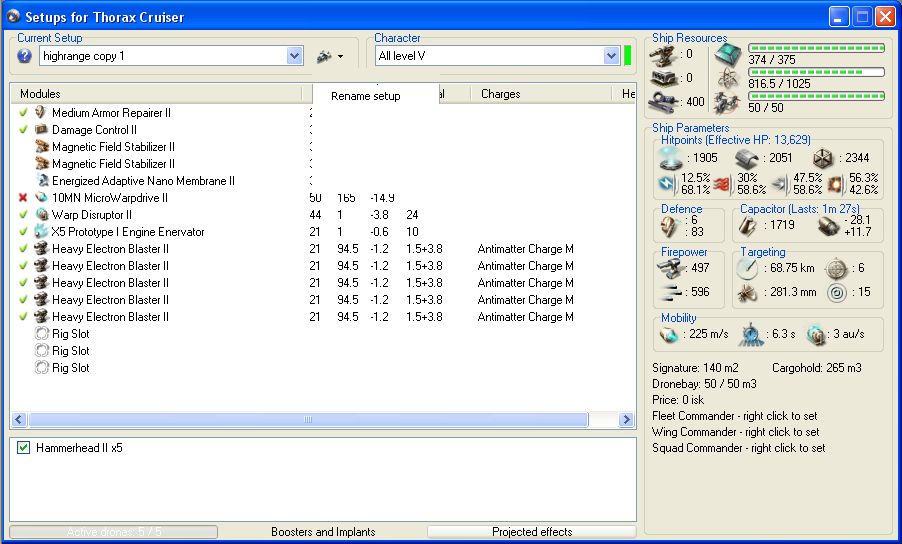The height and width of the screenshot is (544, 902).
Task: Click the Defence repair icon
Action: [669, 226]
